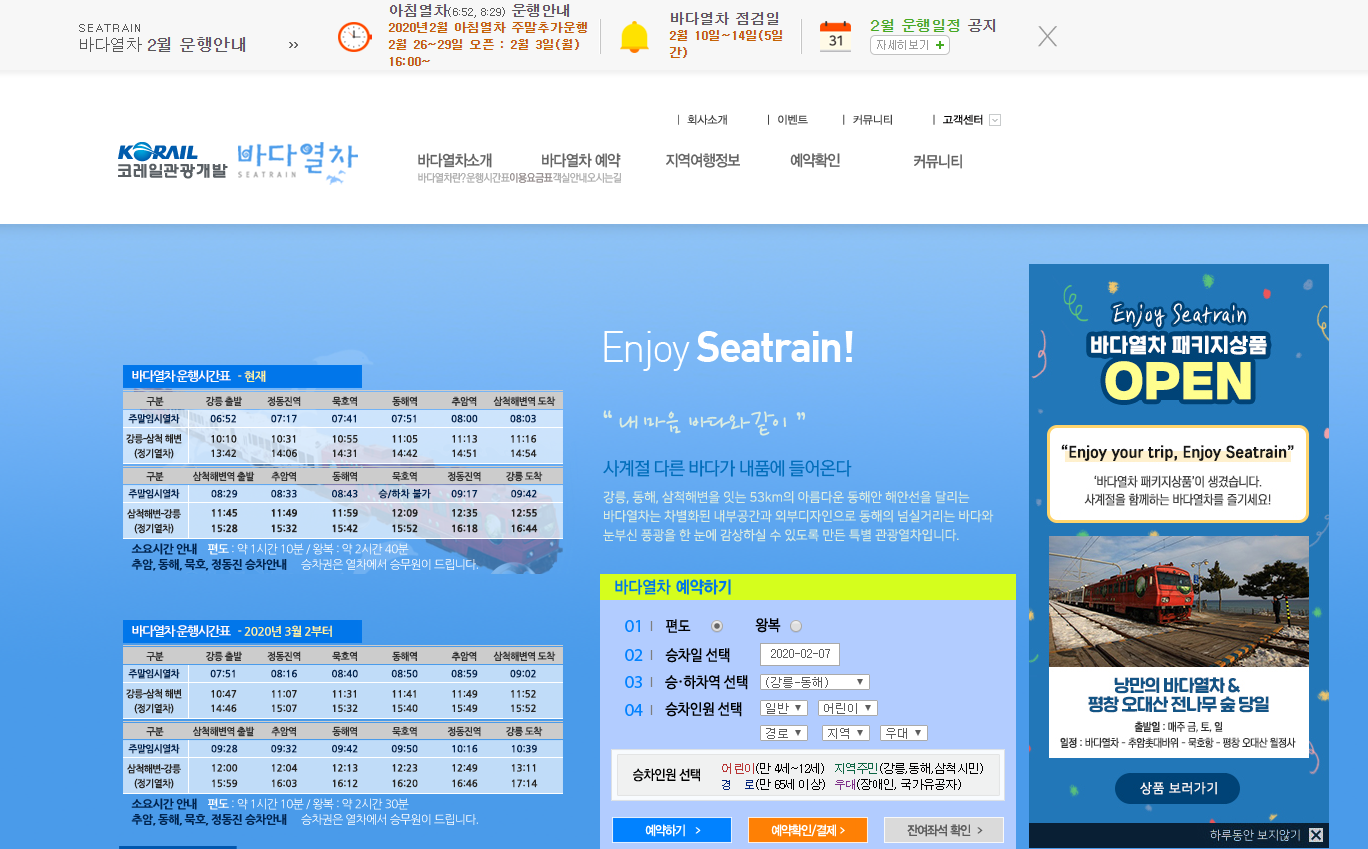Click the 상품 보러가기 button in the banner
This screenshot has width=1368, height=849.
point(1178,788)
